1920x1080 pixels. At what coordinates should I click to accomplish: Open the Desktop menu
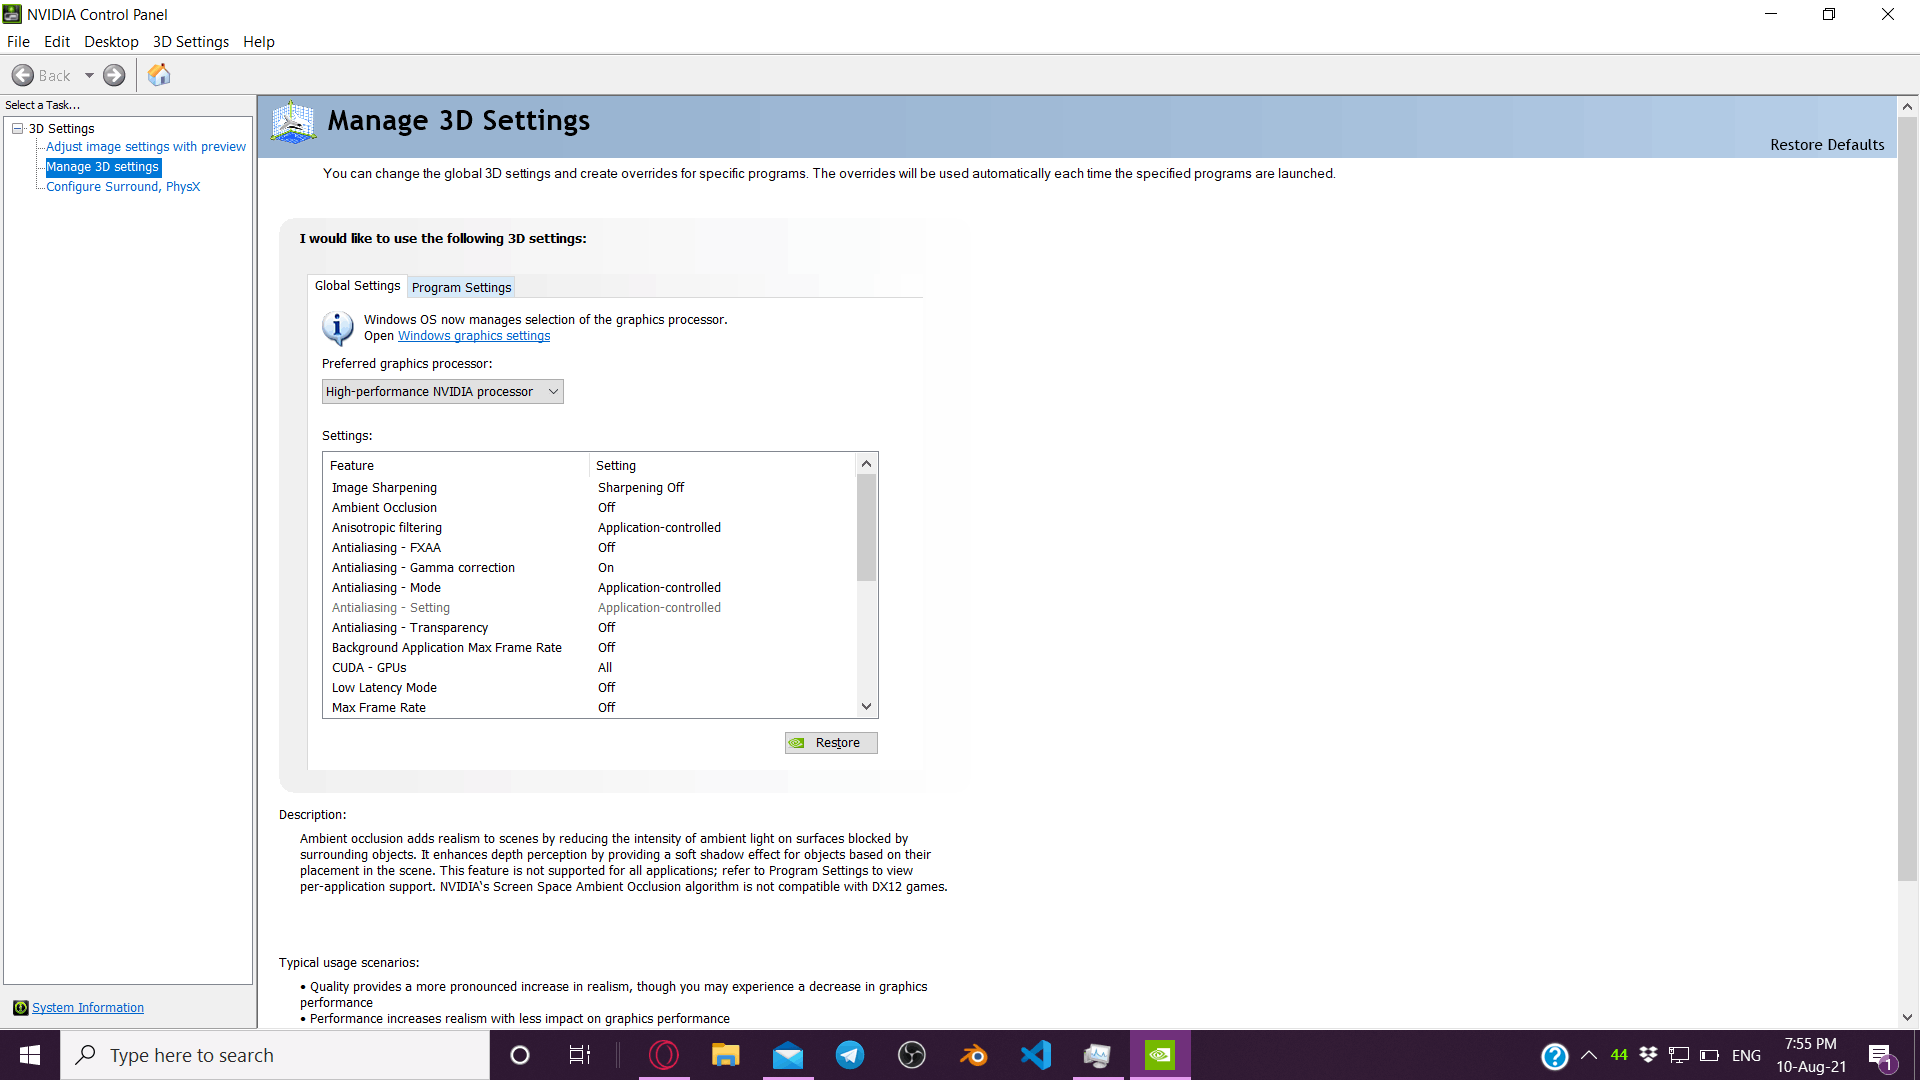[x=111, y=41]
